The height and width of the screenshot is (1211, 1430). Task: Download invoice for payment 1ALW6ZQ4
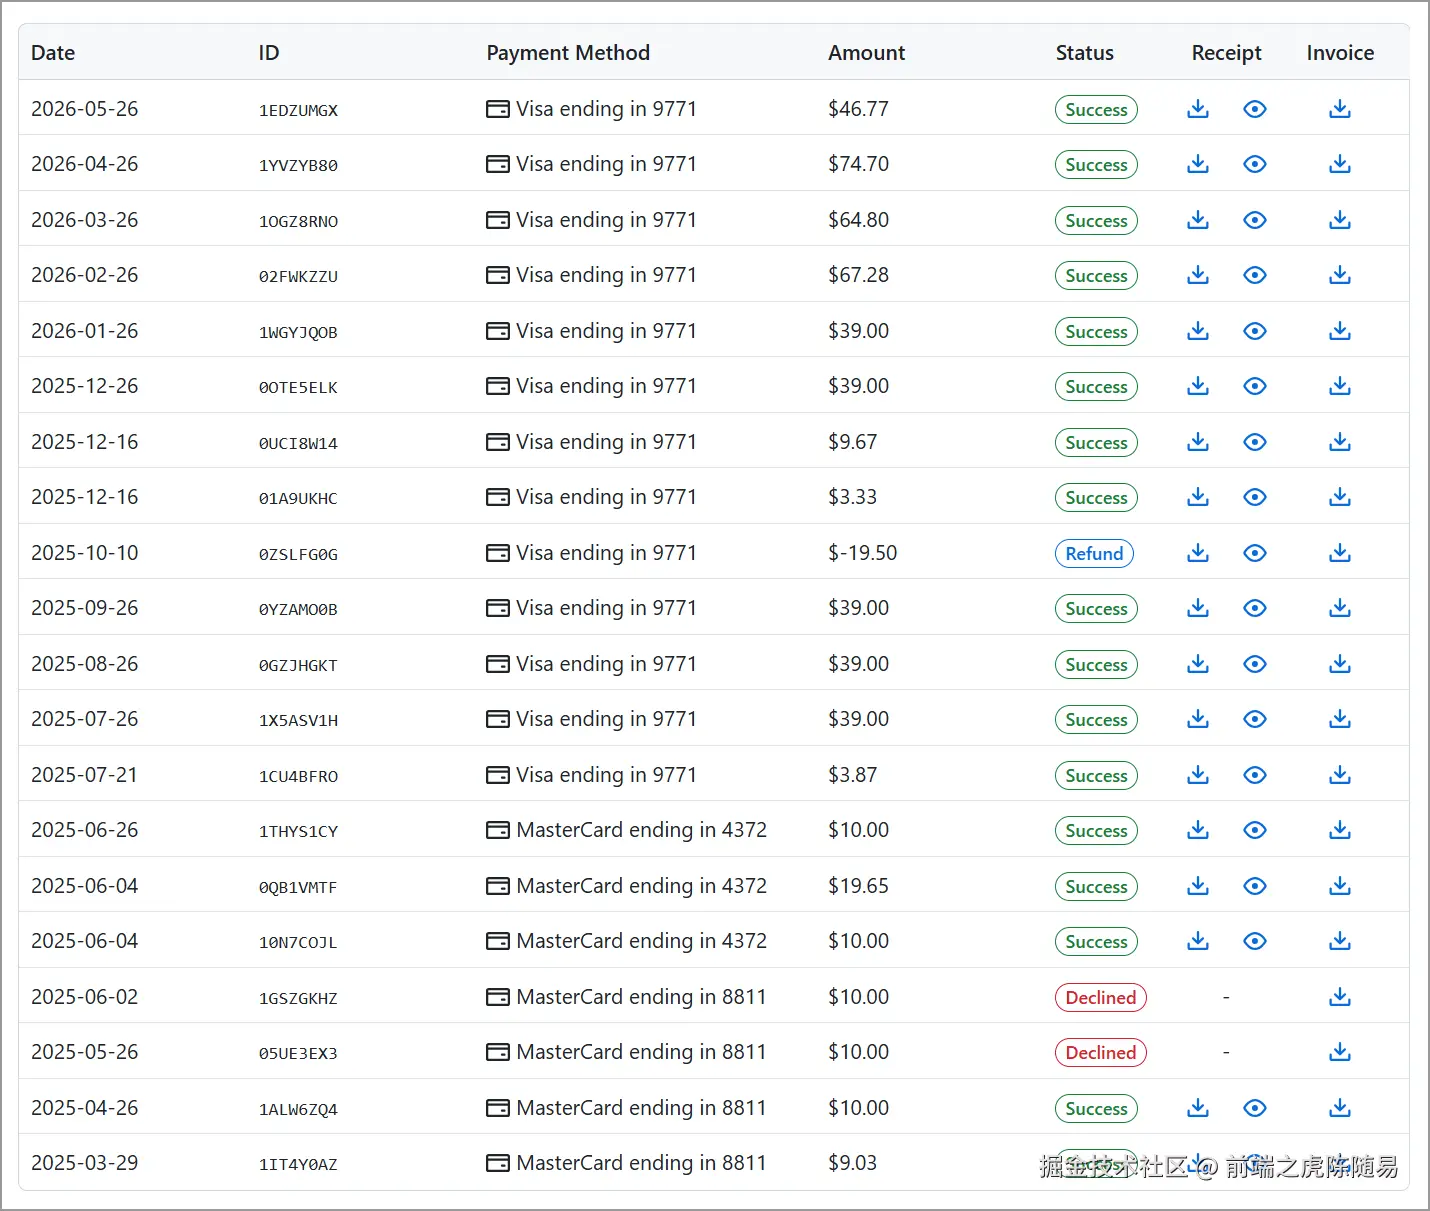pos(1340,1108)
